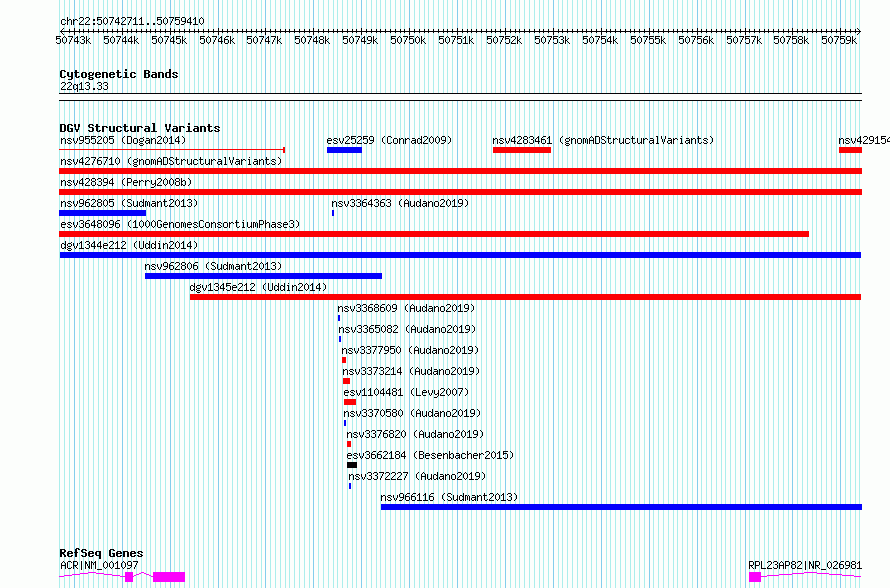Click the 50750k ruler position
This screenshot has width=890, height=588.
tap(408, 40)
